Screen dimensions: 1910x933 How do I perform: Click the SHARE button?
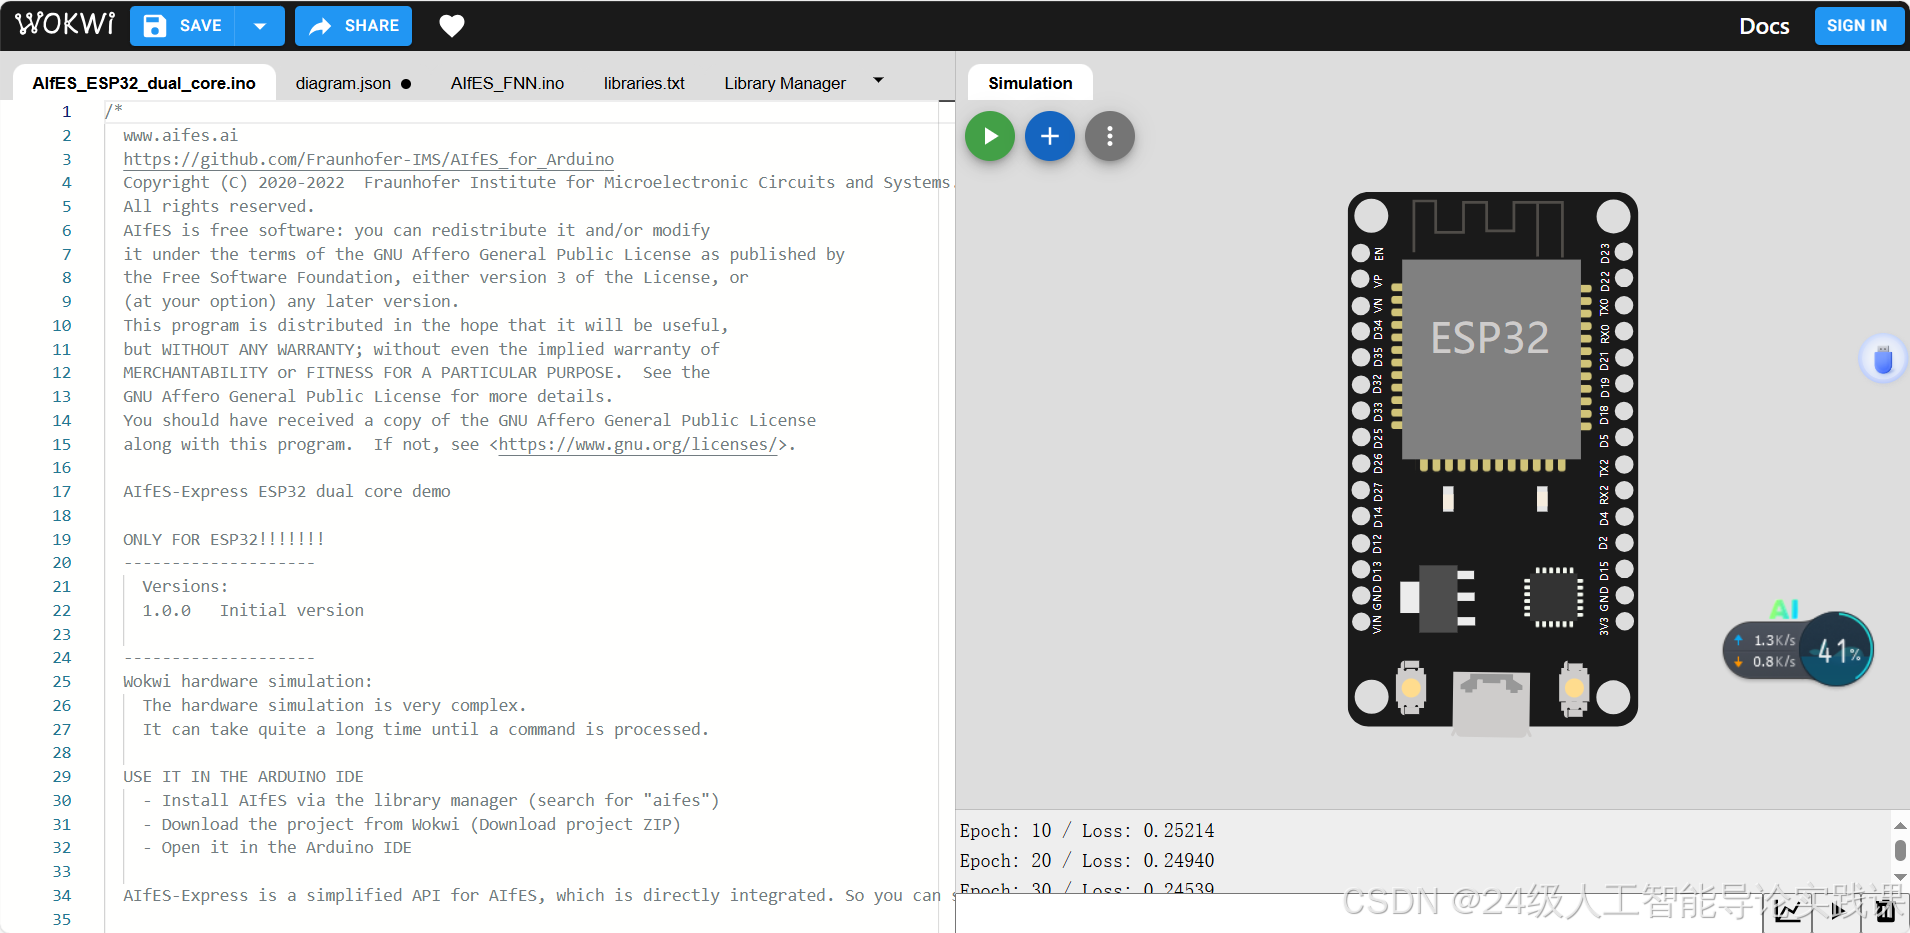(353, 25)
